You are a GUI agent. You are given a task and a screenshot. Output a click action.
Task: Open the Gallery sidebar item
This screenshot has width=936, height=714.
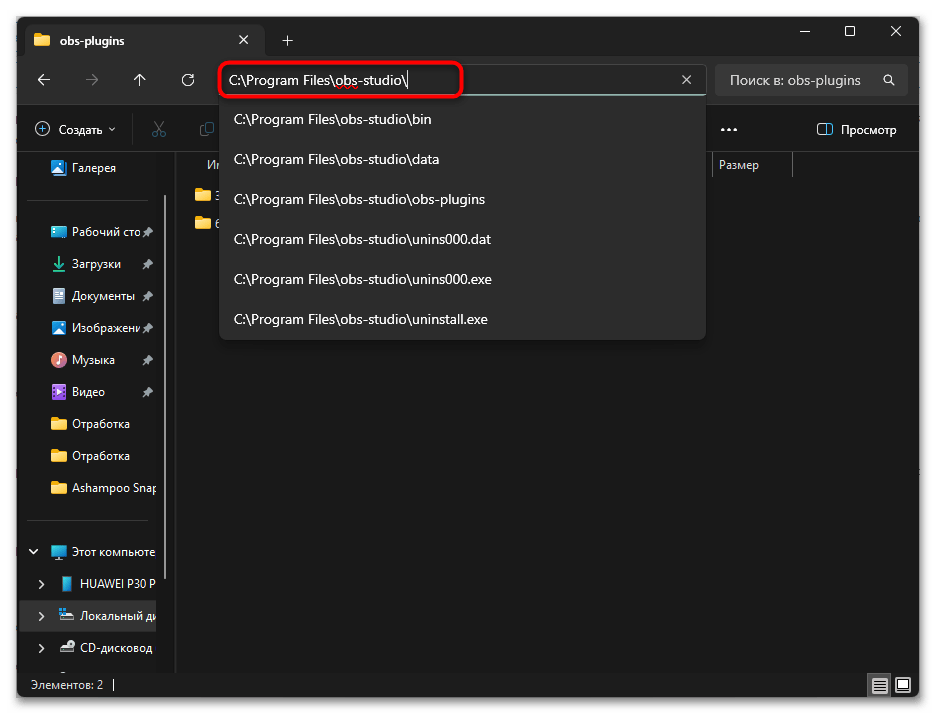(x=93, y=168)
